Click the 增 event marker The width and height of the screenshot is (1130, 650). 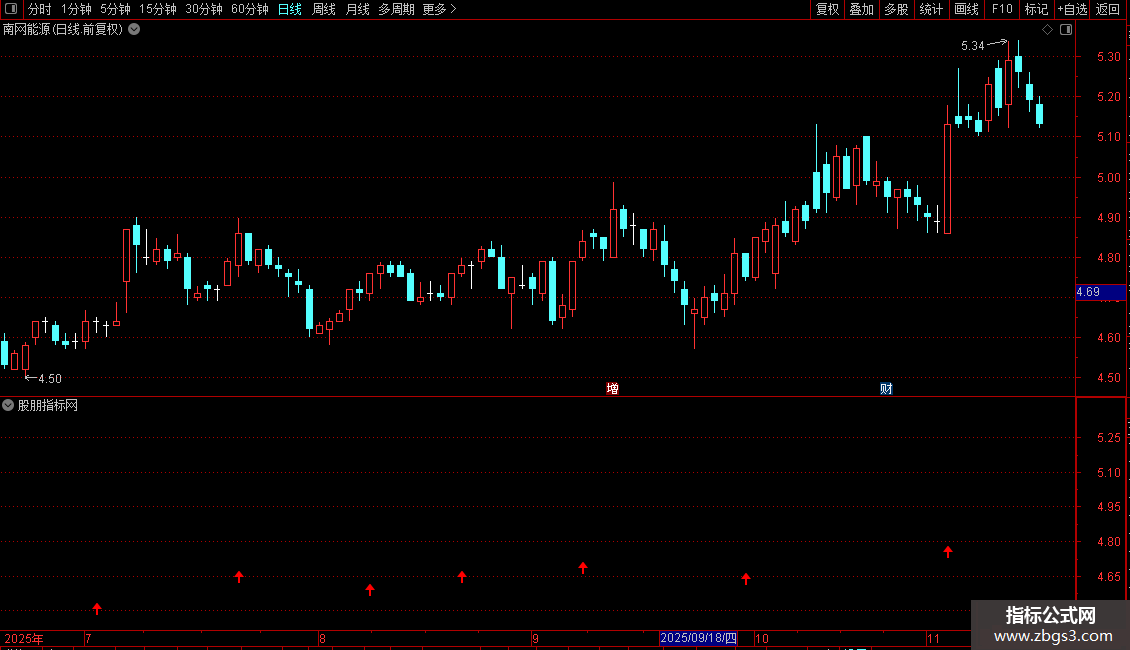613,389
